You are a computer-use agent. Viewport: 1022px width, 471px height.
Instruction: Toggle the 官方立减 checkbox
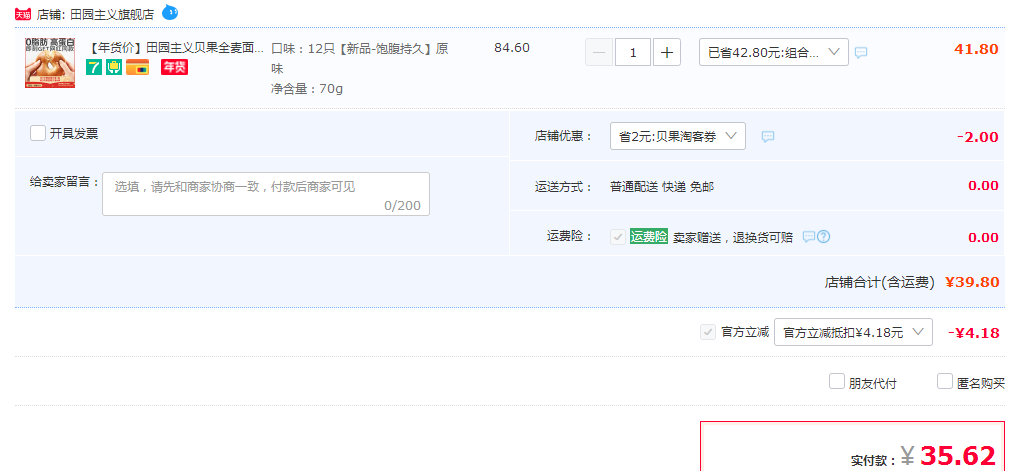pos(708,332)
